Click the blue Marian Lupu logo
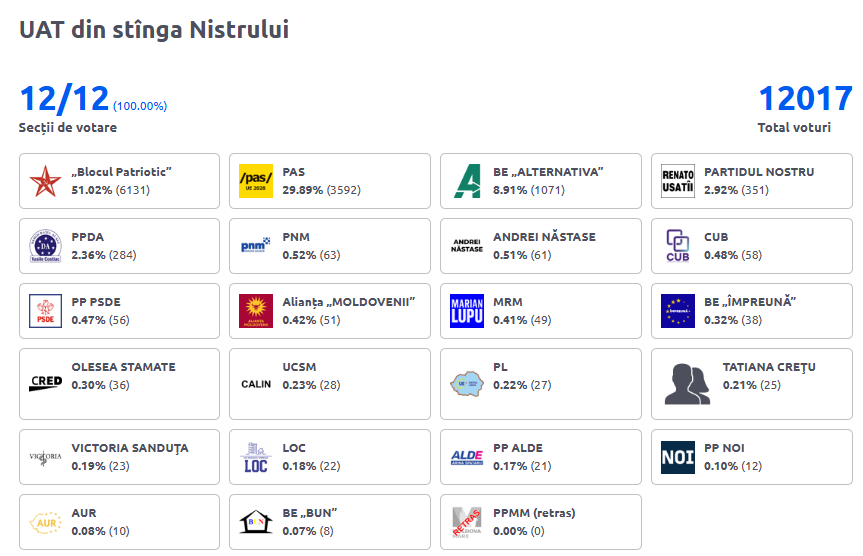 coord(467,311)
